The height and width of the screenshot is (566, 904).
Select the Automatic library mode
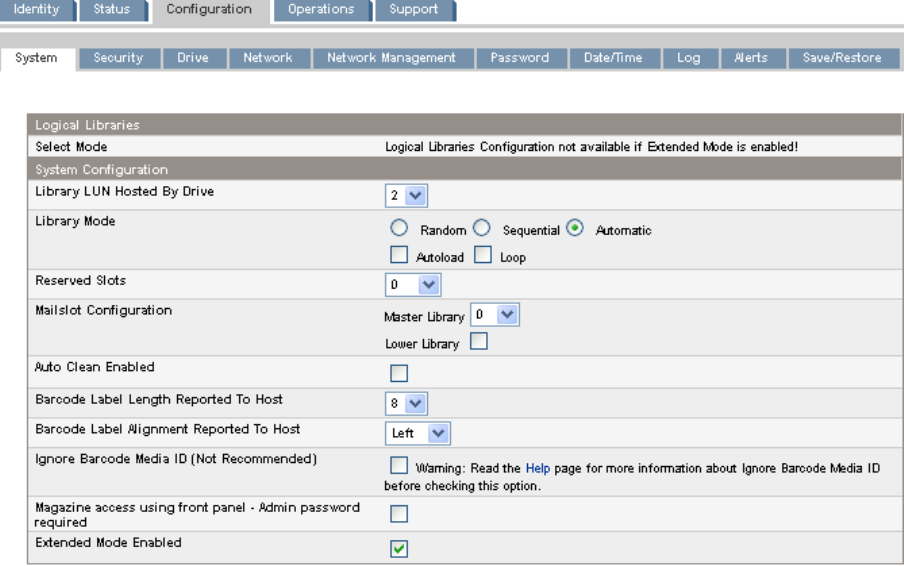(x=575, y=230)
